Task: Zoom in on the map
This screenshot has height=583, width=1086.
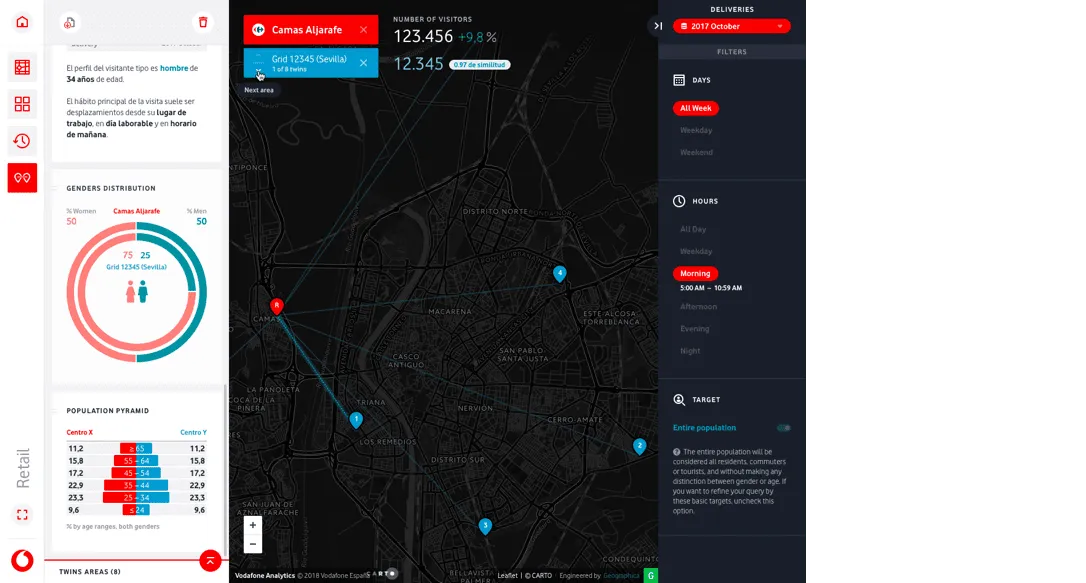Action: [253, 525]
